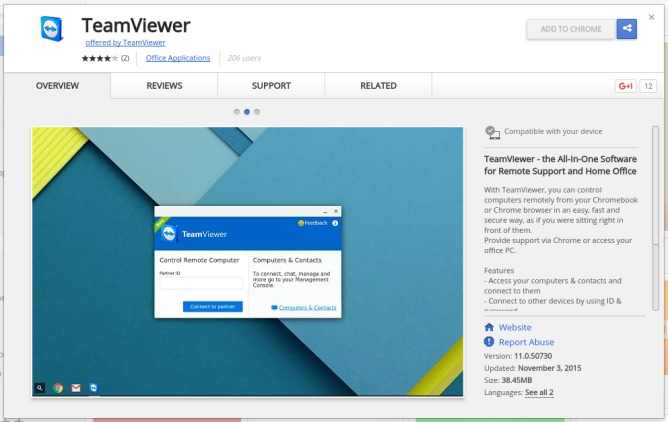Screen dimensions: 668x422
Task: Click the Report Abuse exclamation icon
Action: [x=489, y=342]
